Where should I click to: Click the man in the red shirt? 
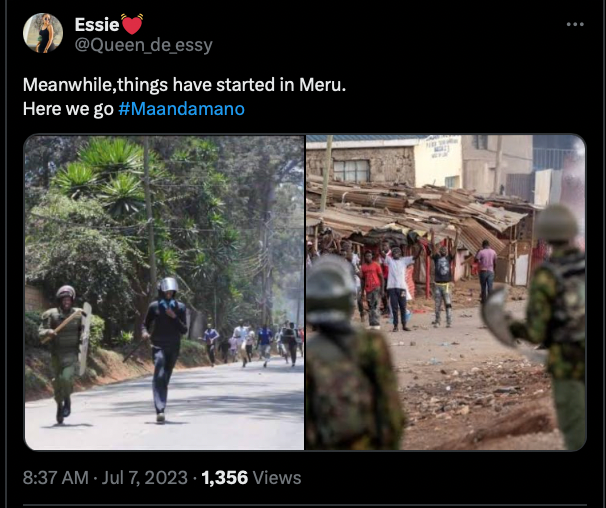click(x=372, y=289)
